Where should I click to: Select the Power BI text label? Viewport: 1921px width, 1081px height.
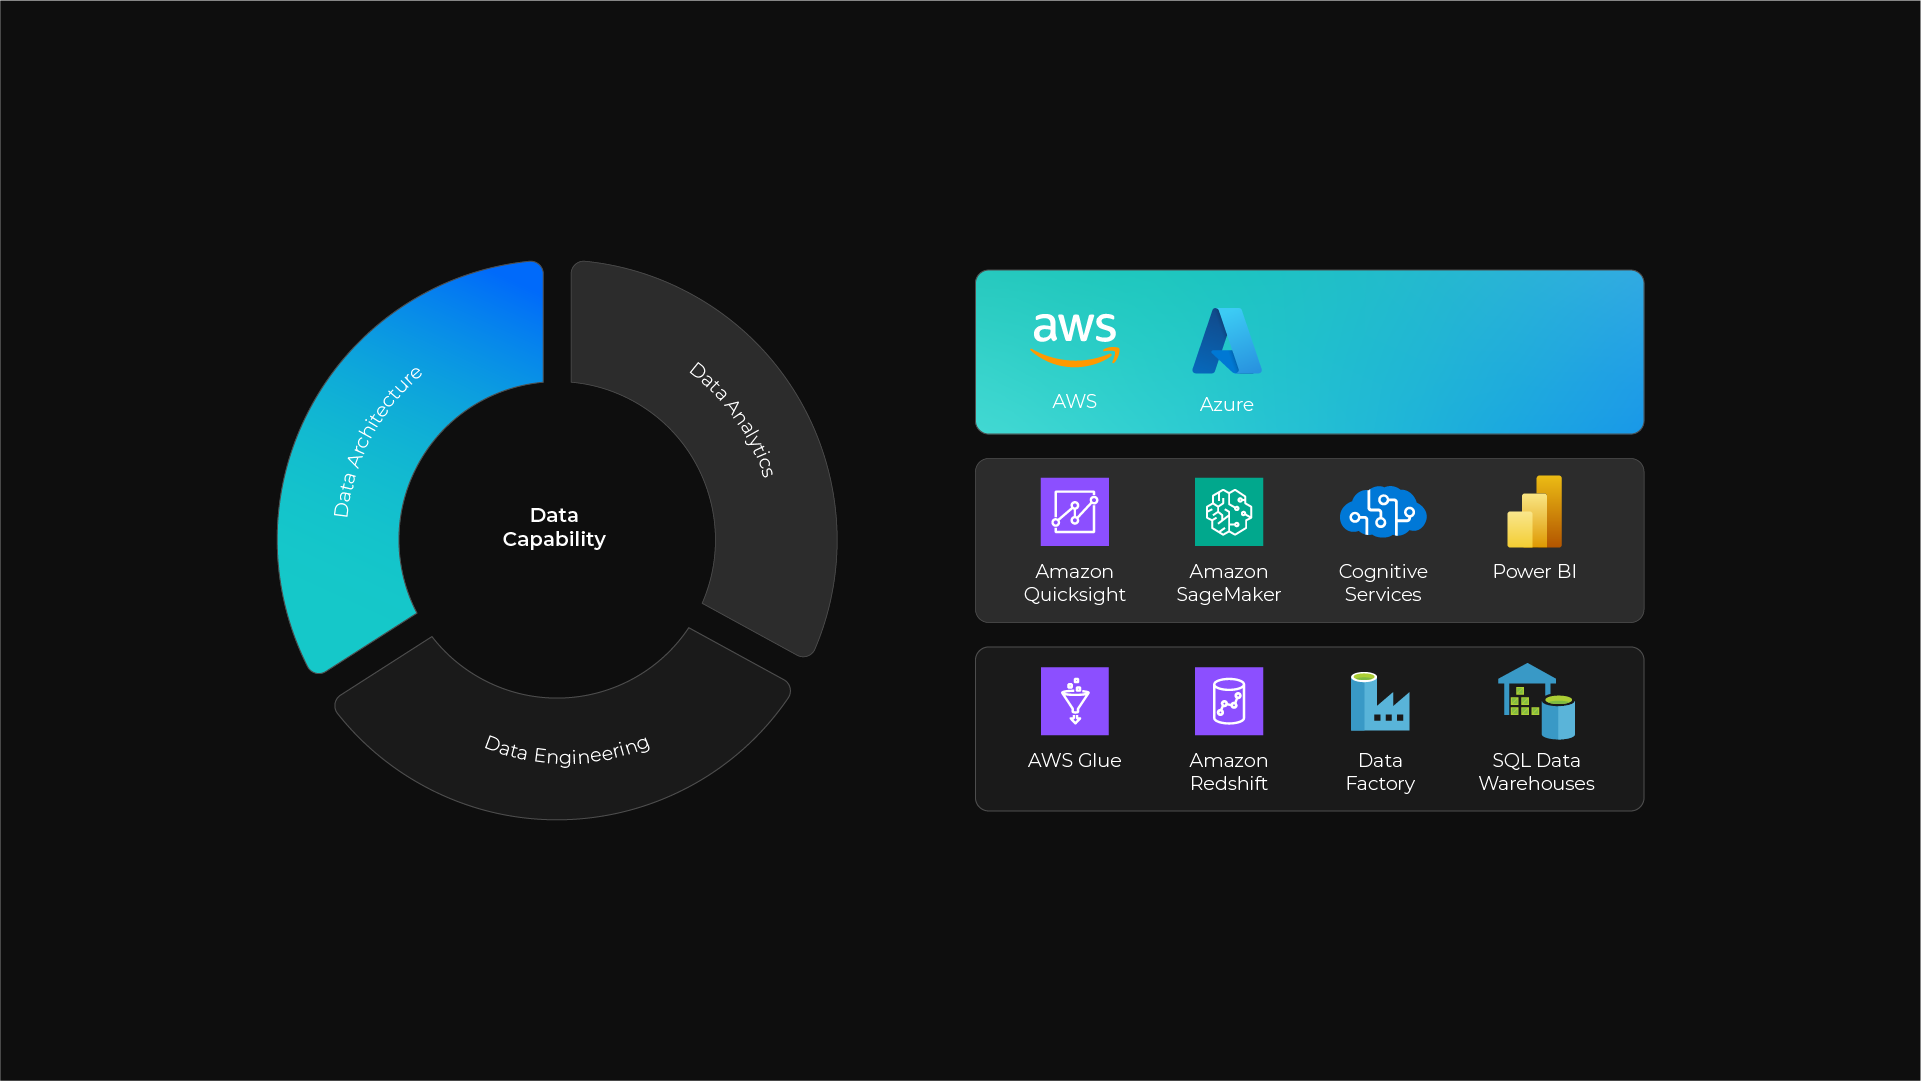[x=1534, y=571]
